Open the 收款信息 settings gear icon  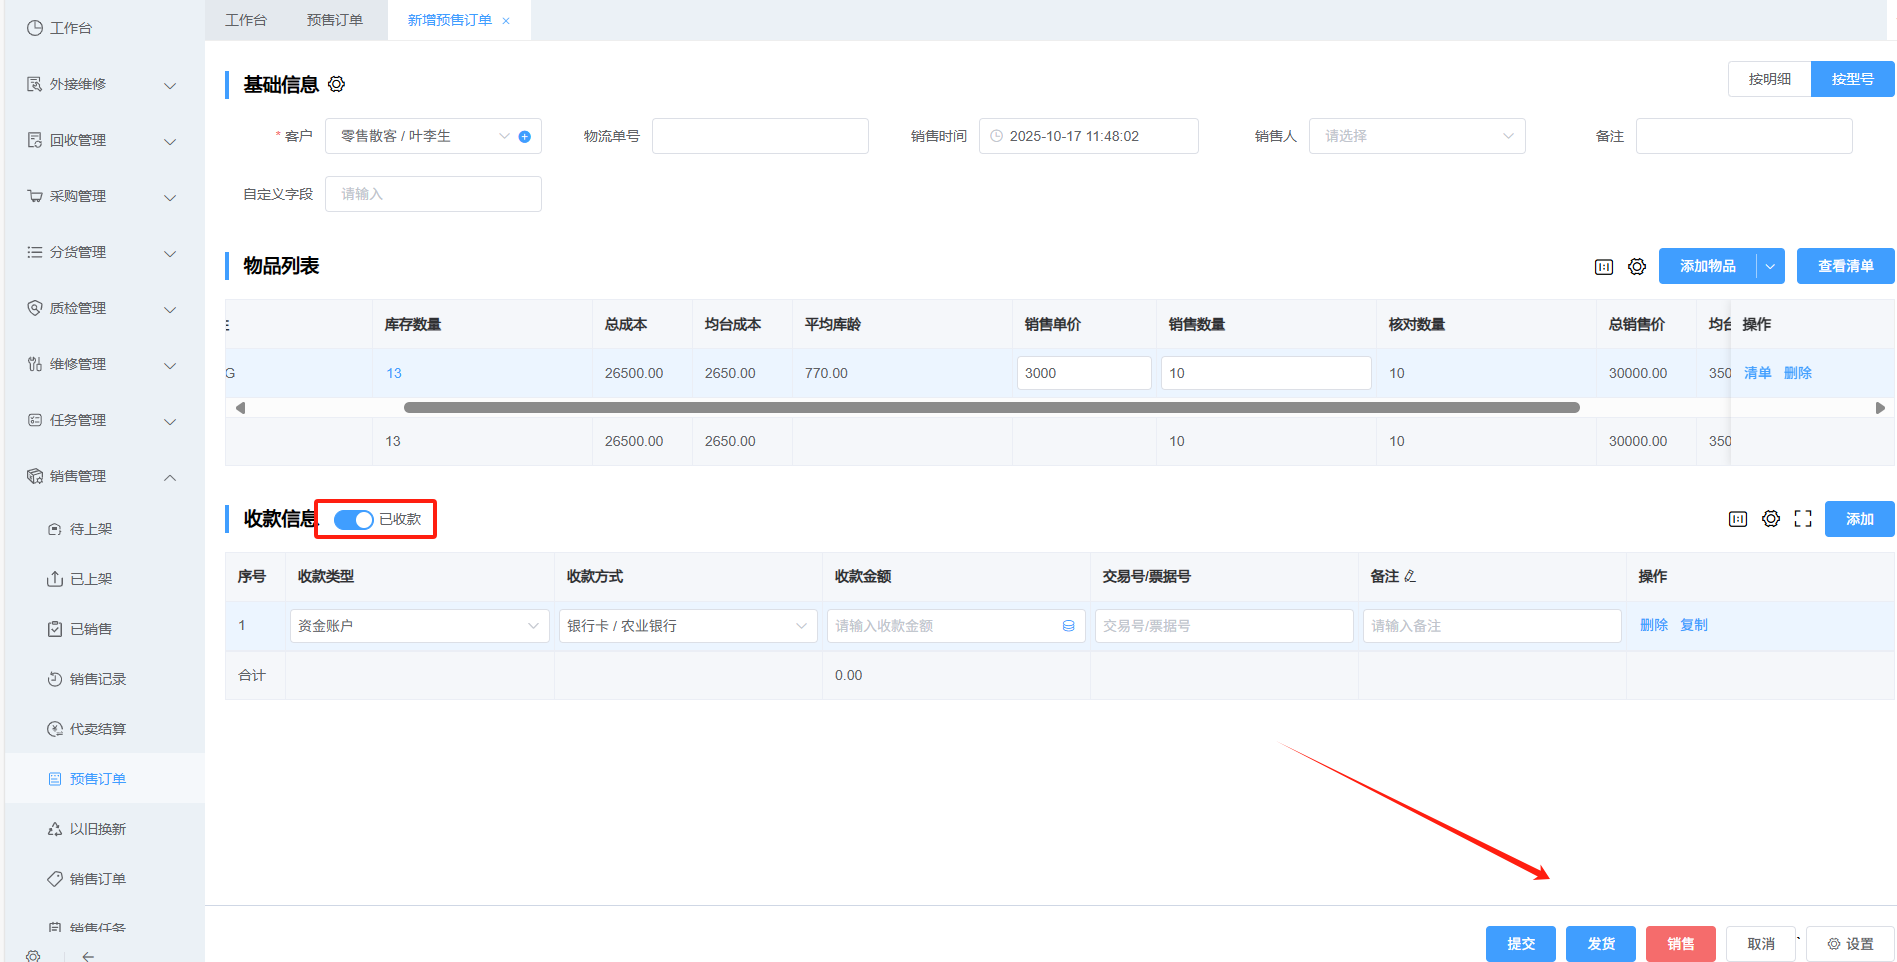(1771, 519)
